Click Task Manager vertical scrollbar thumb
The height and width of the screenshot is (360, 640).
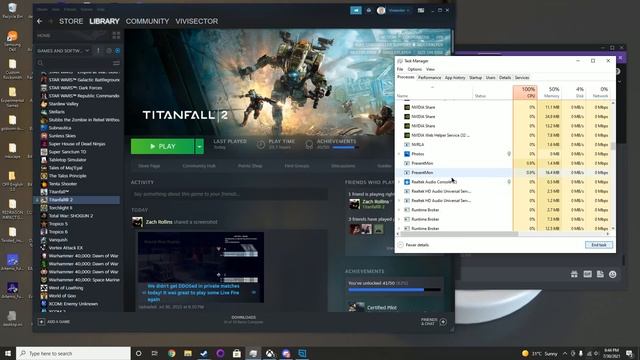point(613,146)
